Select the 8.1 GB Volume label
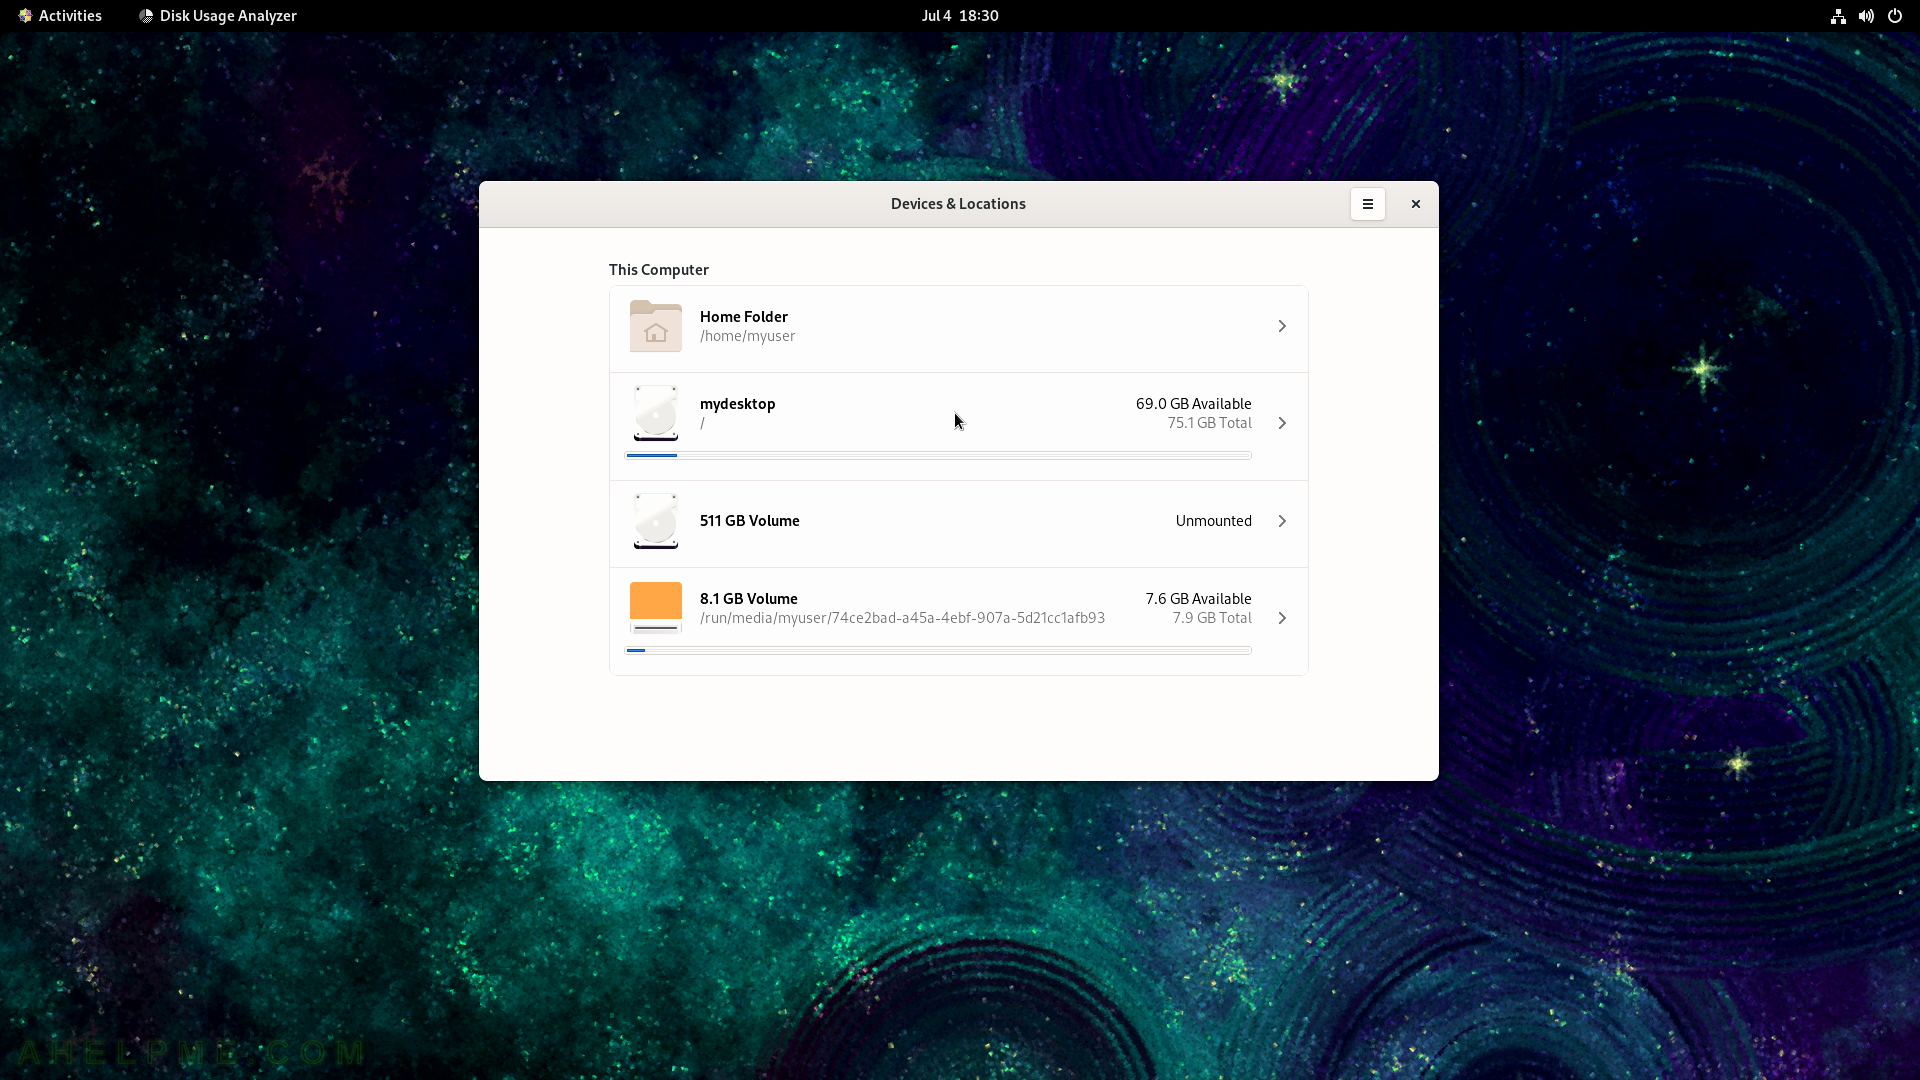The width and height of the screenshot is (1920, 1080). click(x=749, y=599)
